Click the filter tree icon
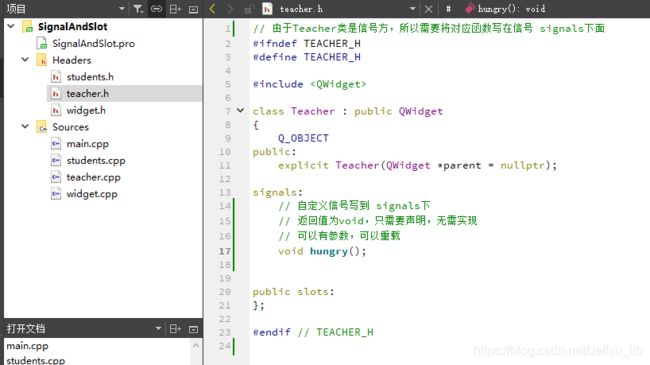Viewport: 650px width, 365px height. [x=138, y=9]
